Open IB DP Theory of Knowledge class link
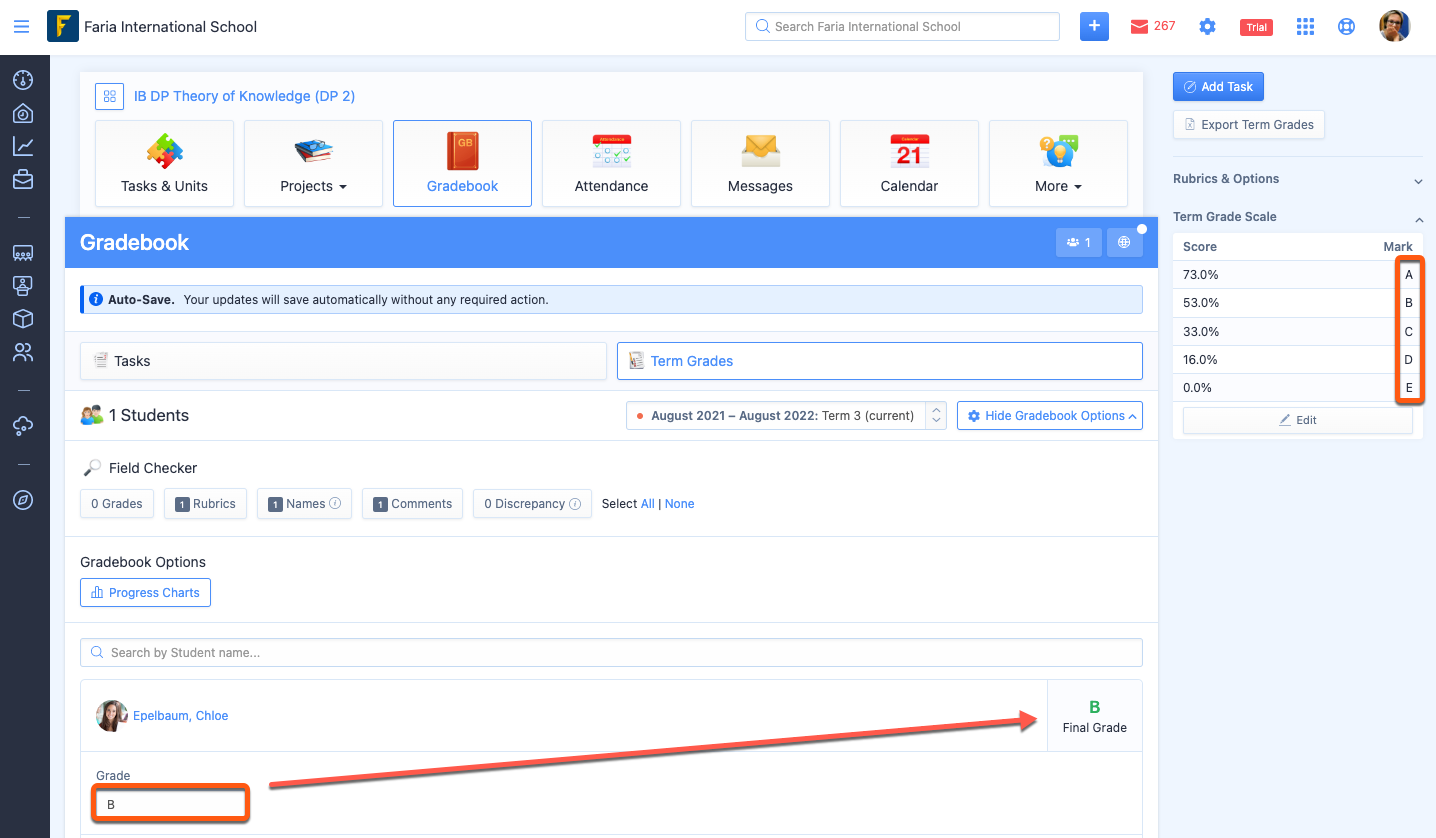 245,96
